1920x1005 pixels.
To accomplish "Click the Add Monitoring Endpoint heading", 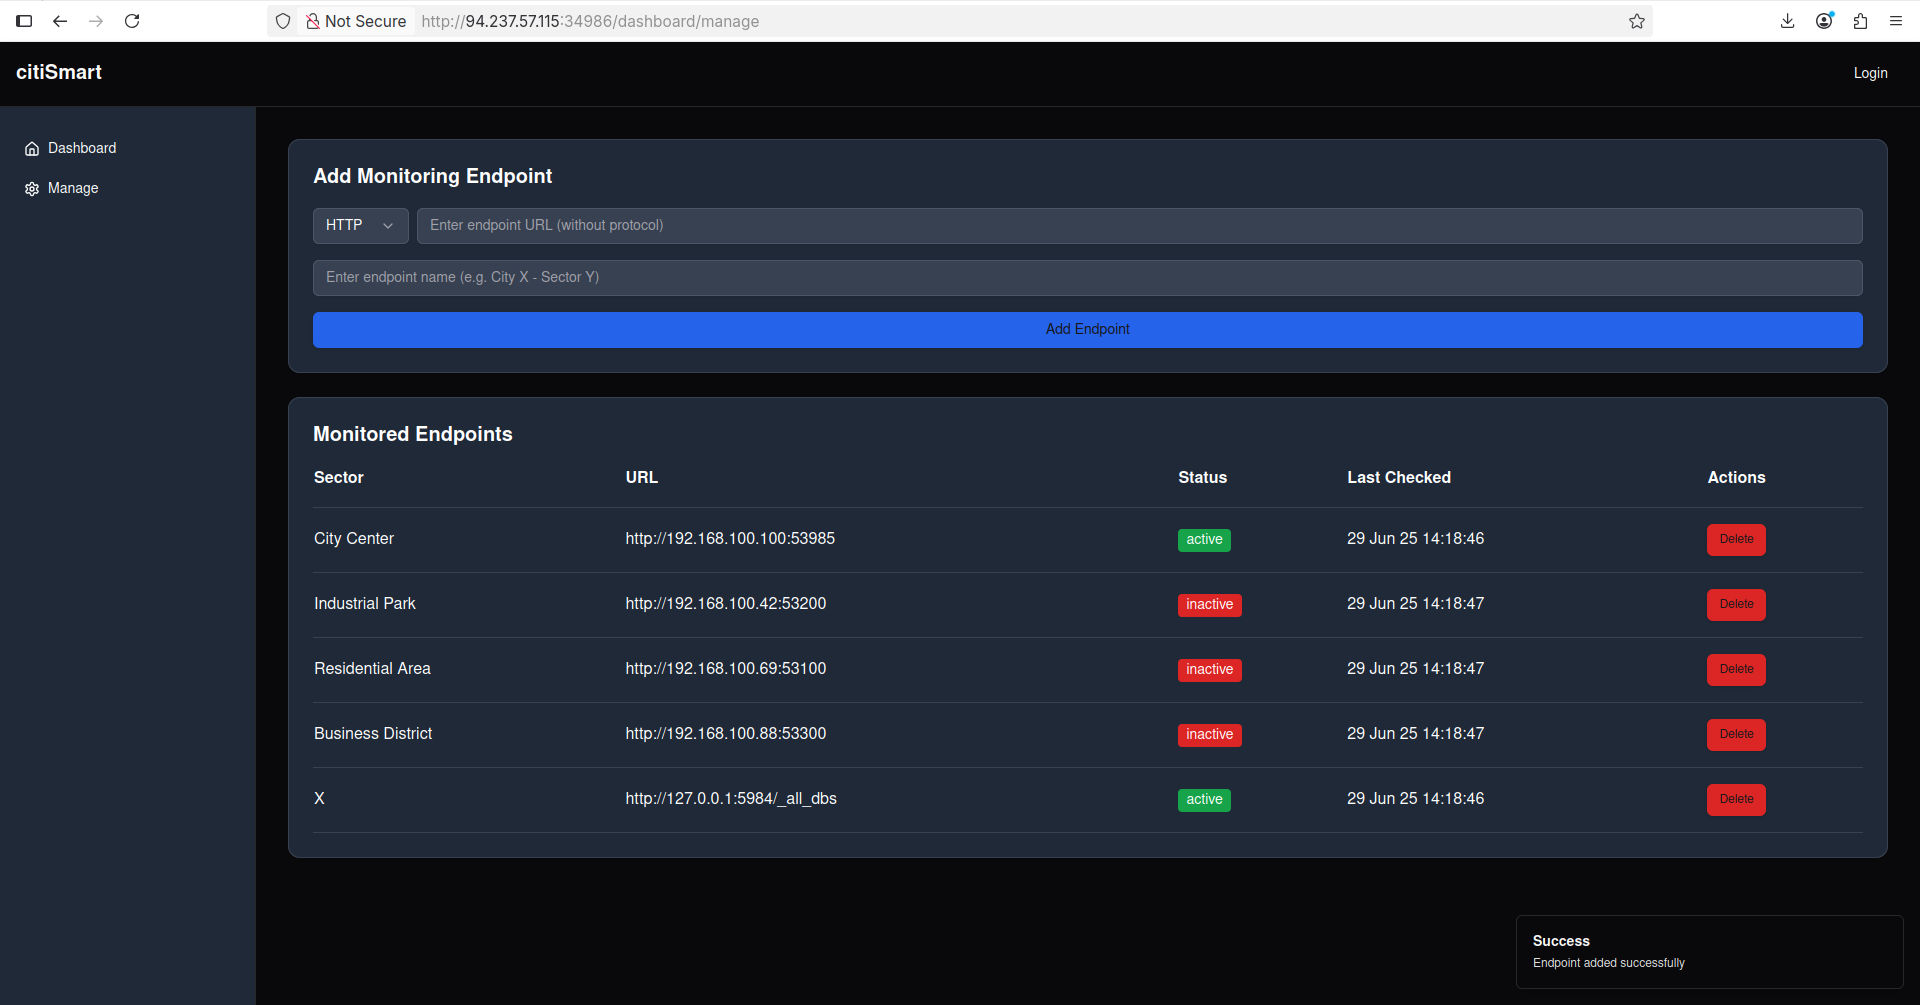I will [432, 176].
